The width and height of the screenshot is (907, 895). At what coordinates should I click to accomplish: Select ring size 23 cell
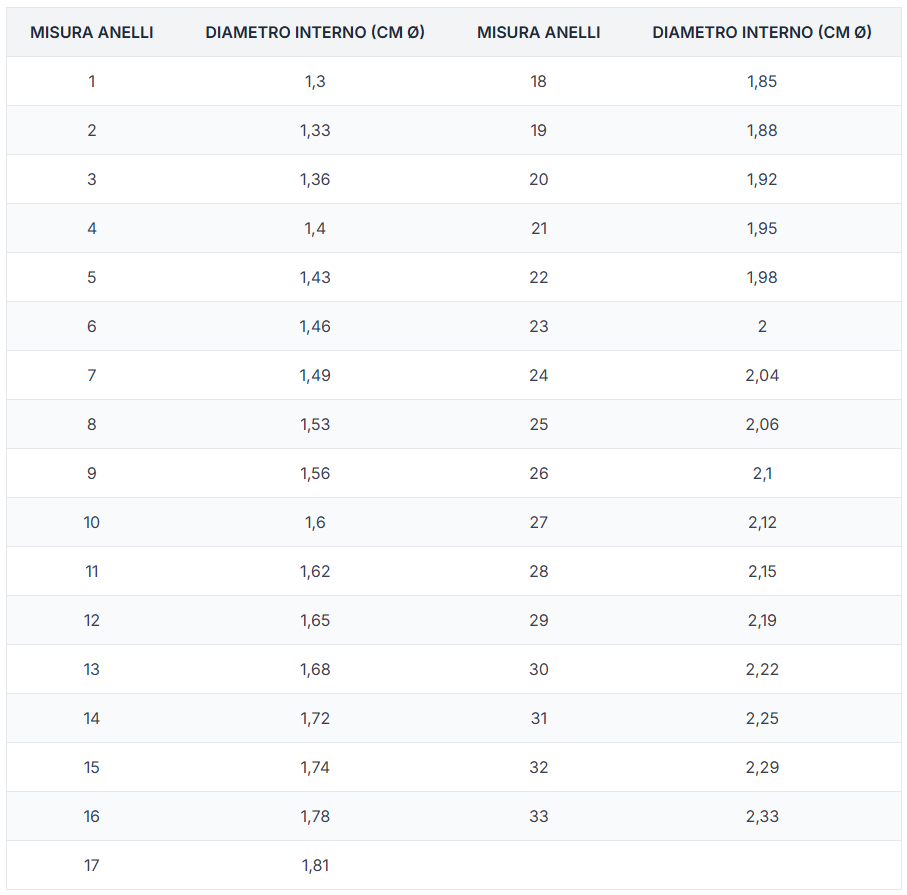tap(539, 326)
